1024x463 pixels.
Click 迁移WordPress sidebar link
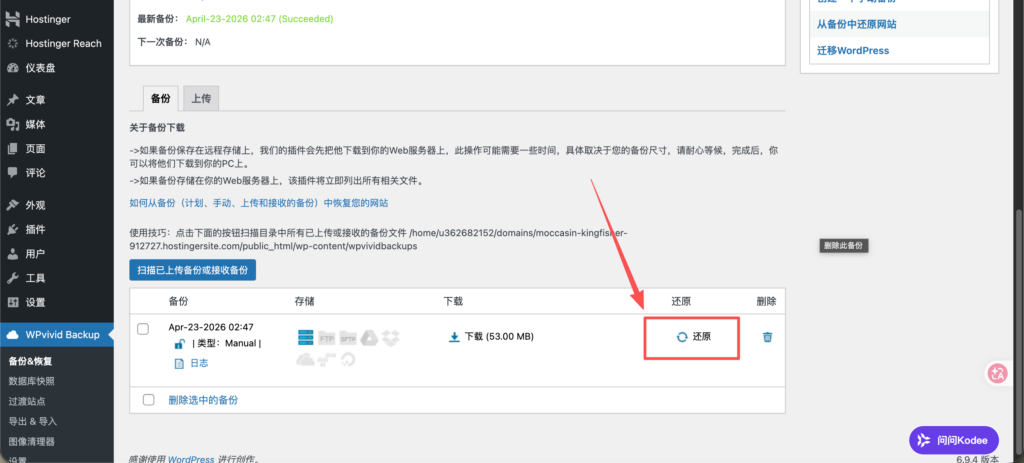pyautogui.click(x=853, y=50)
